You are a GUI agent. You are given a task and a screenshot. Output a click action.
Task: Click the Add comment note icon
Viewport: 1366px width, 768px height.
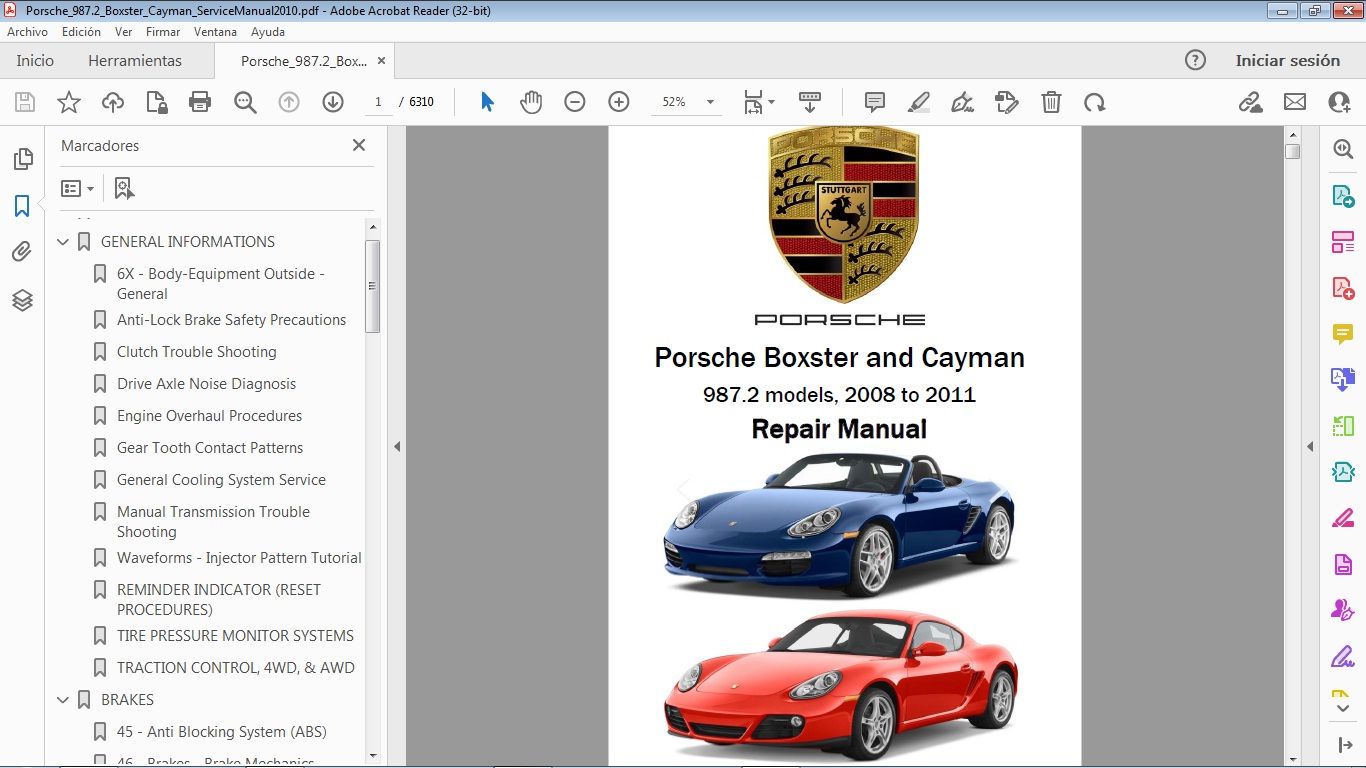(x=875, y=102)
